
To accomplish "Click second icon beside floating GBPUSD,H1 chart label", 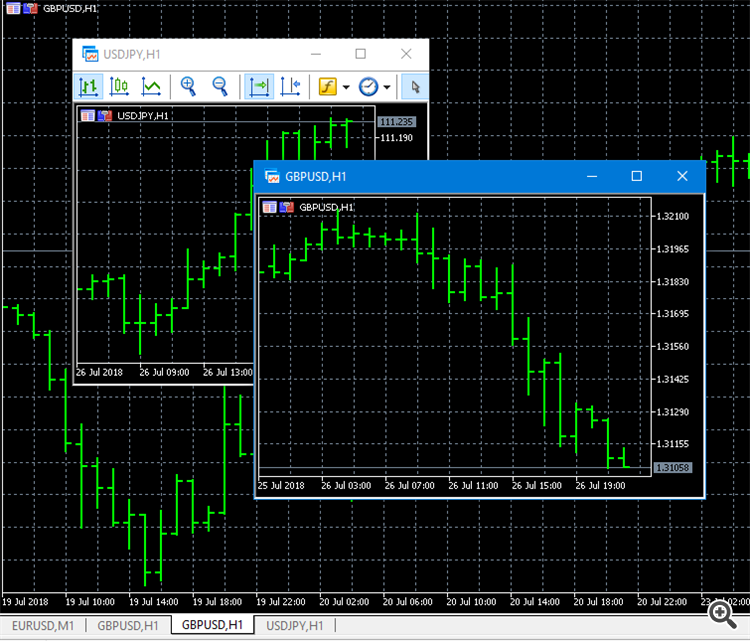I will click(287, 207).
